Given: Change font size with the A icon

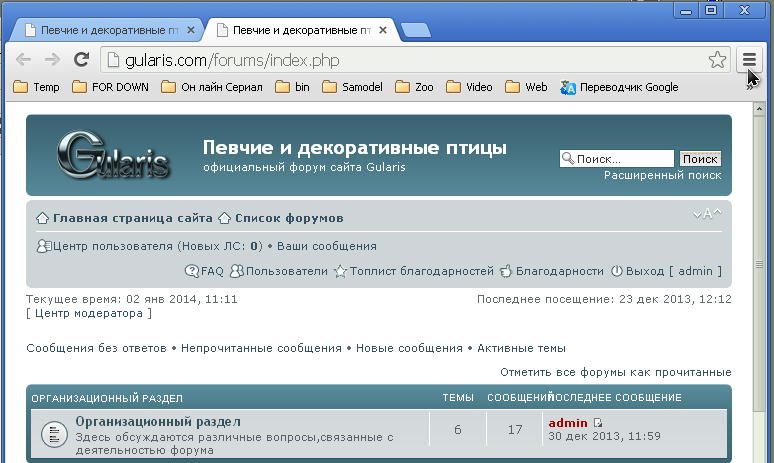Looking at the screenshot, I should coord(707,214).
